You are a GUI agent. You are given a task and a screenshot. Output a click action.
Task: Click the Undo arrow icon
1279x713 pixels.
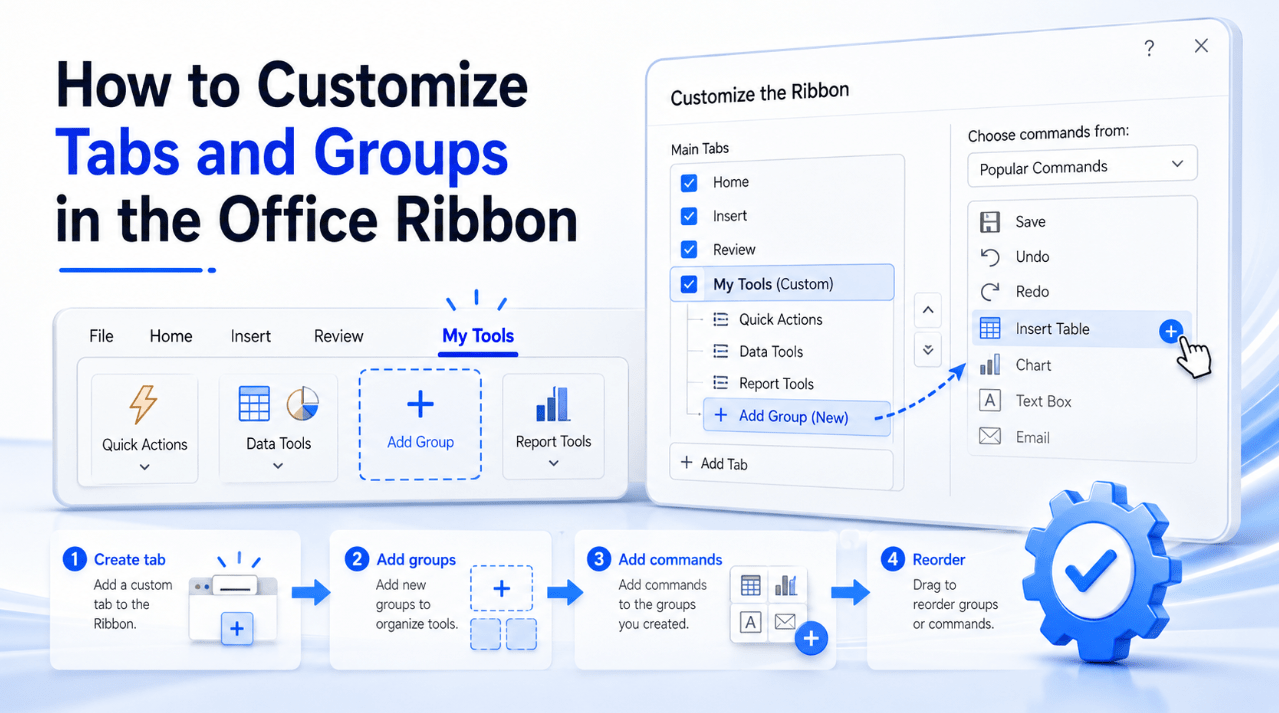(x=990, y=257)
